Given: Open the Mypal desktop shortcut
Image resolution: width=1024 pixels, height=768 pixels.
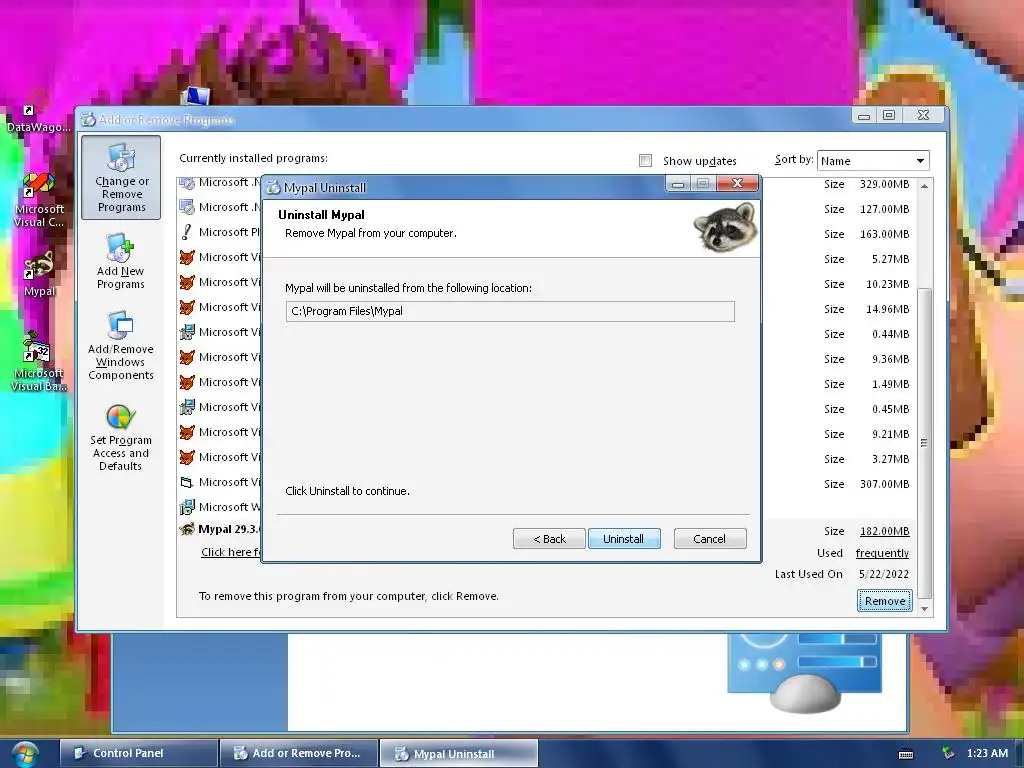Looking at the screenshot, I should [x=39, y=274].
